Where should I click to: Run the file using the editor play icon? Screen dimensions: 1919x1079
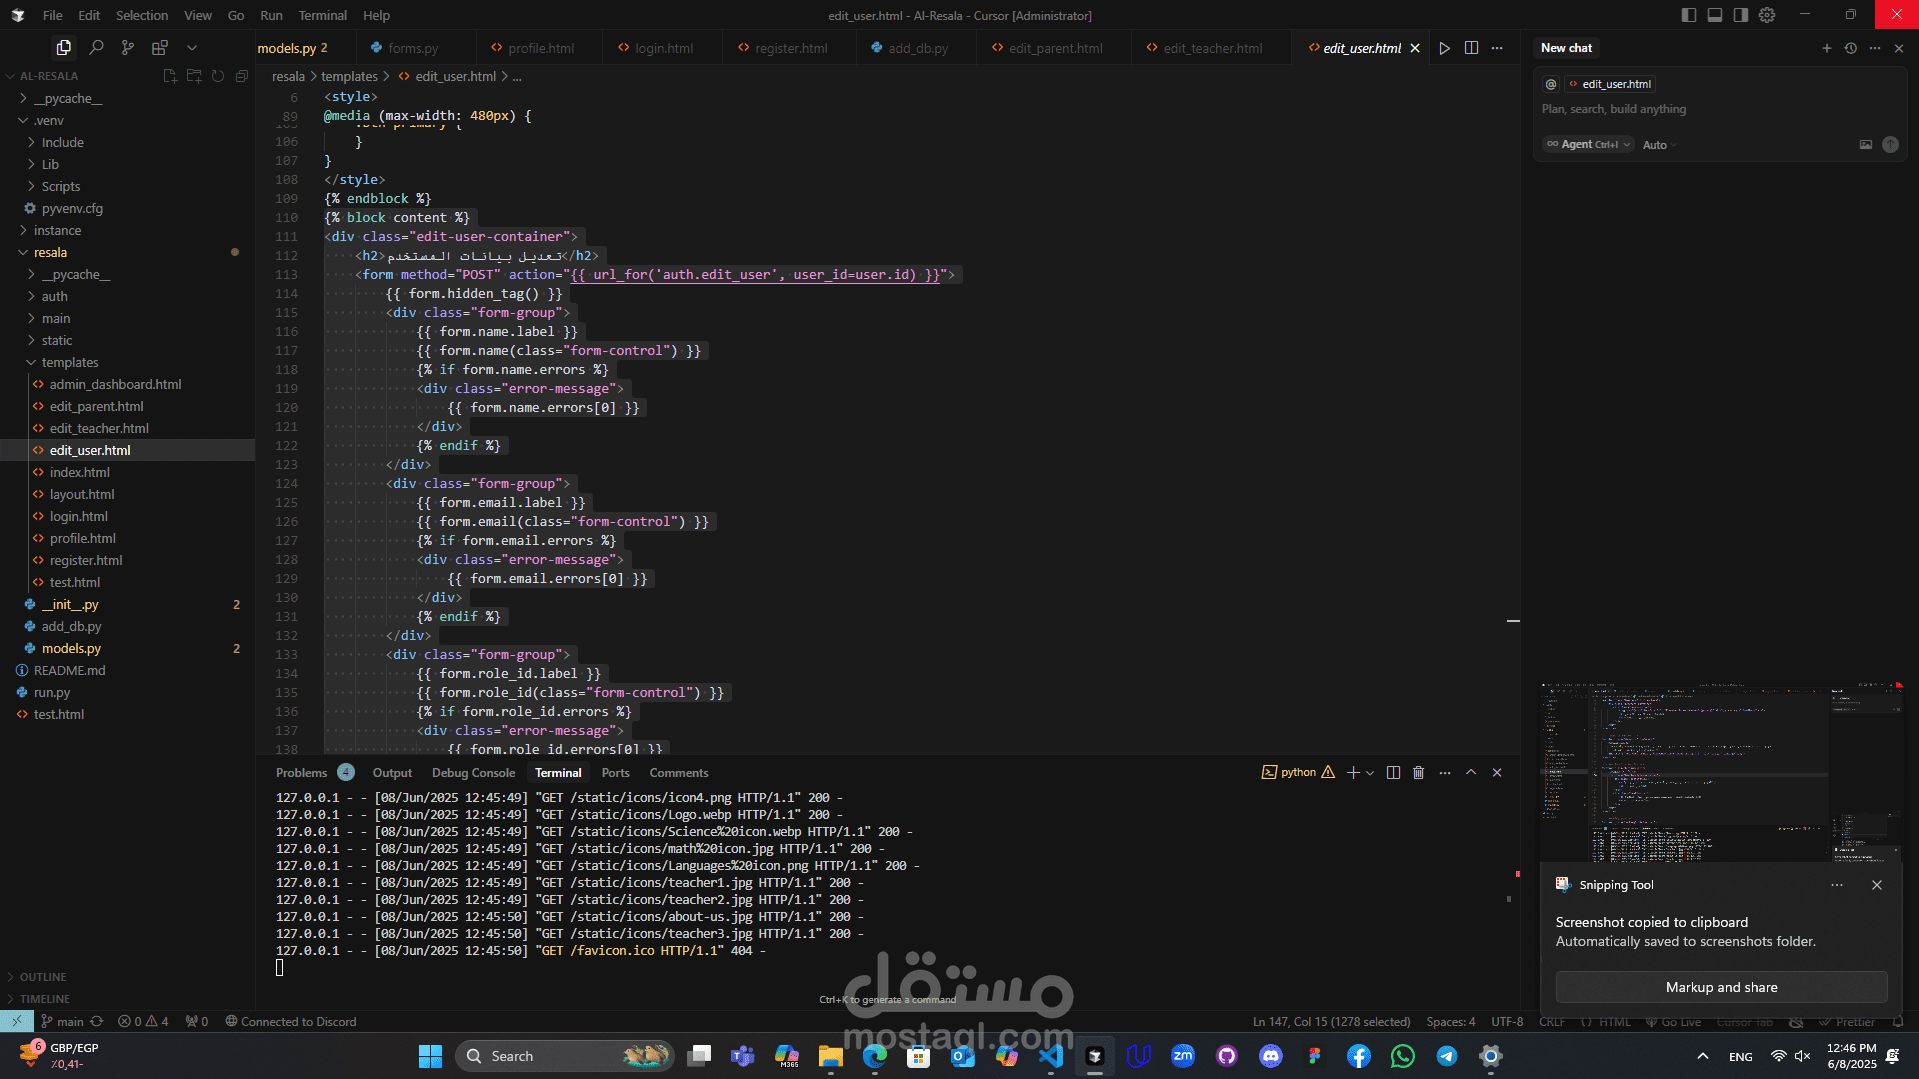1445,48
